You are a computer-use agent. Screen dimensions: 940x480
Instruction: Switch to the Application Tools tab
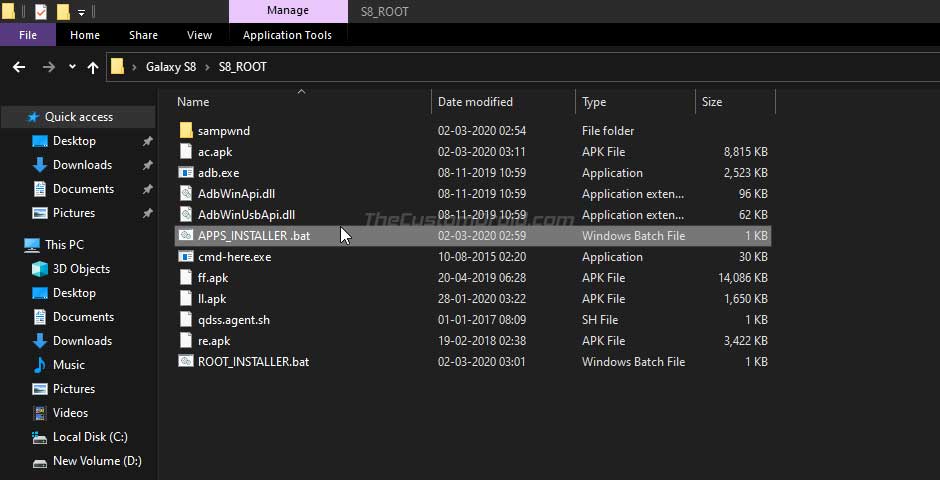[x=287, y=35]
